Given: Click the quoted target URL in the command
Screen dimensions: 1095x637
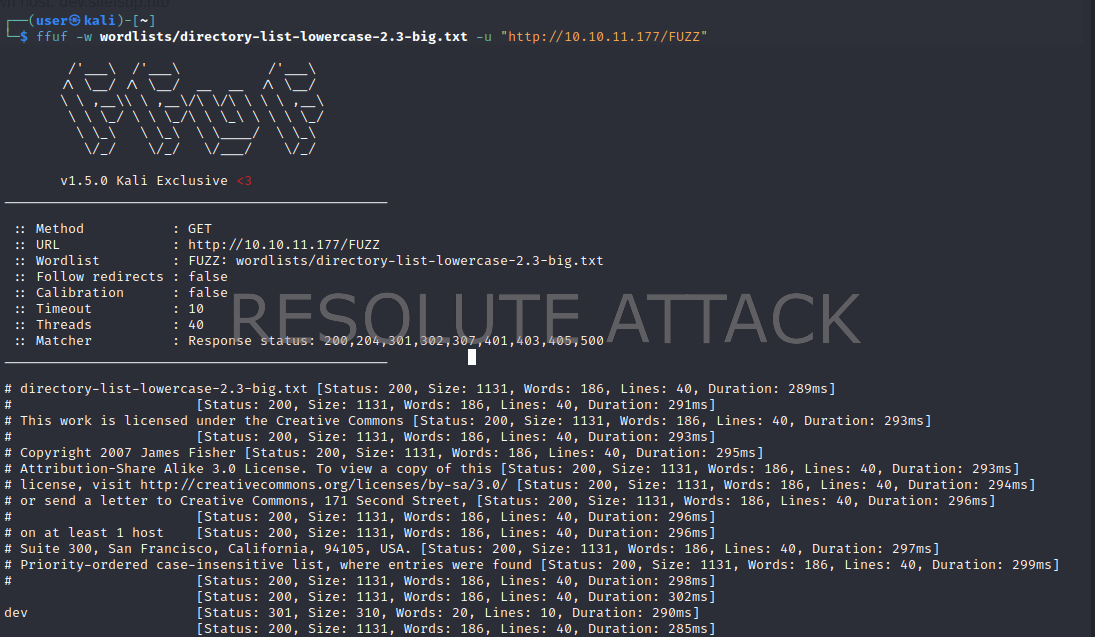Looking at the screenshot, I should pyautogui.click(x=604, y=37).
